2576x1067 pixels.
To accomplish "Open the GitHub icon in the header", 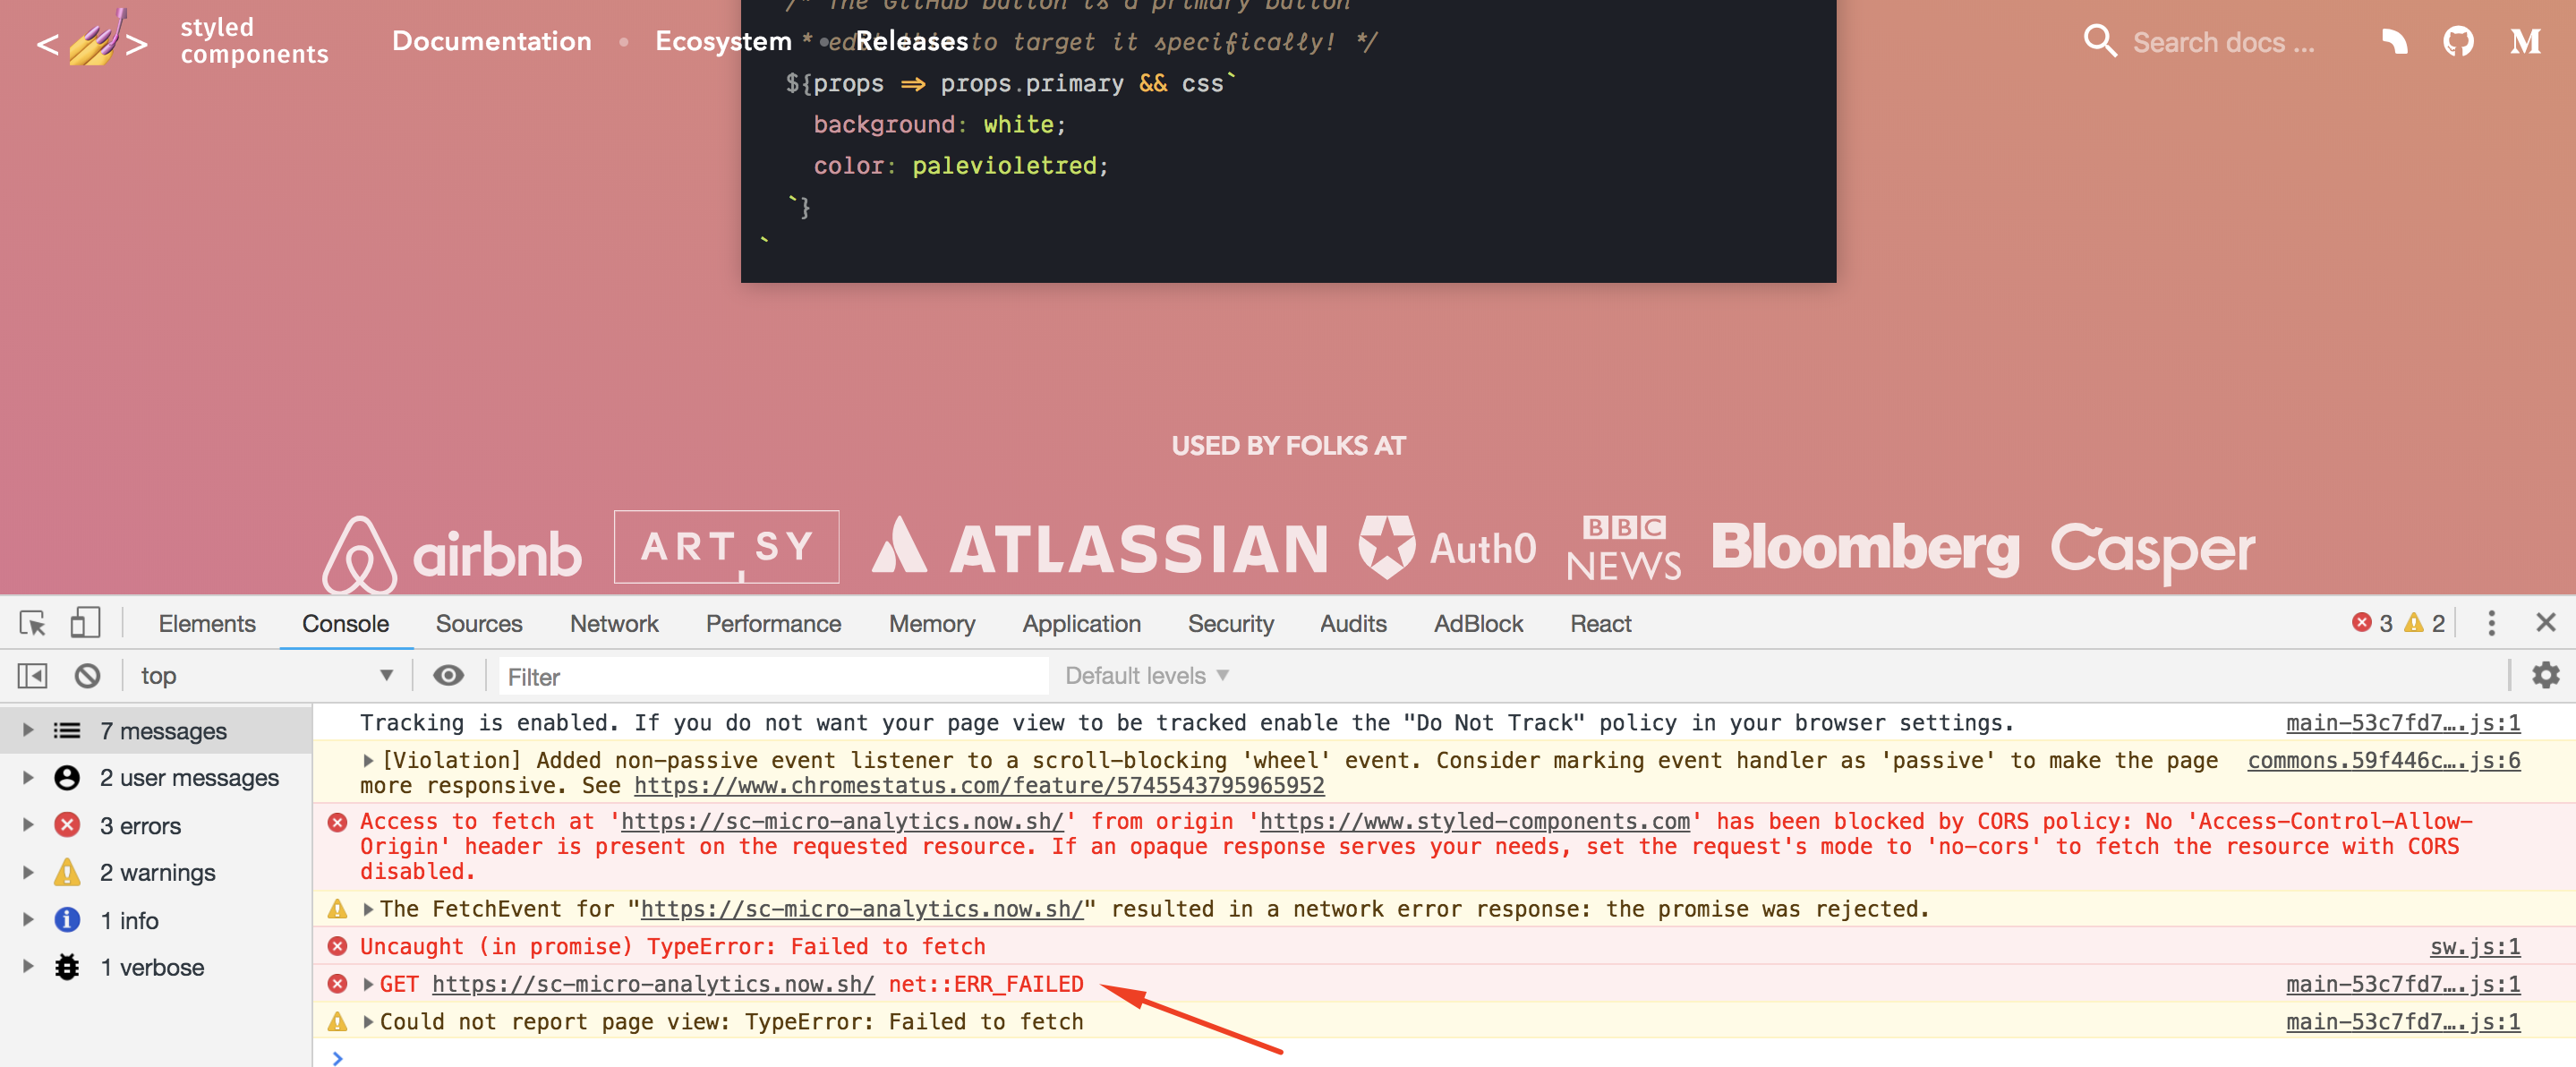I will pos(2459,41).
